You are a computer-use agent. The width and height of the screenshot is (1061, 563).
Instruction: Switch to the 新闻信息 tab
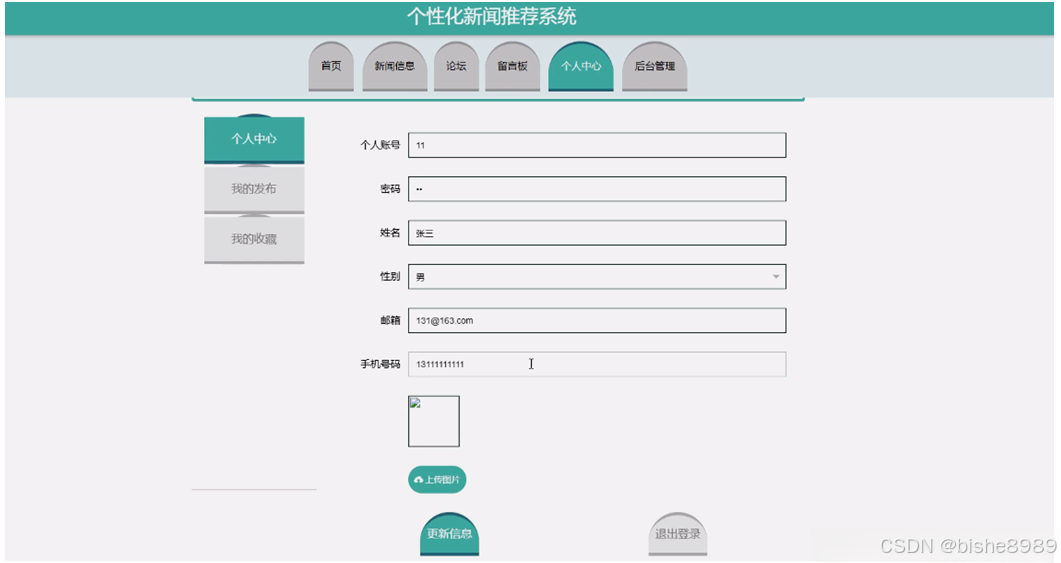(x=394, y=66)
